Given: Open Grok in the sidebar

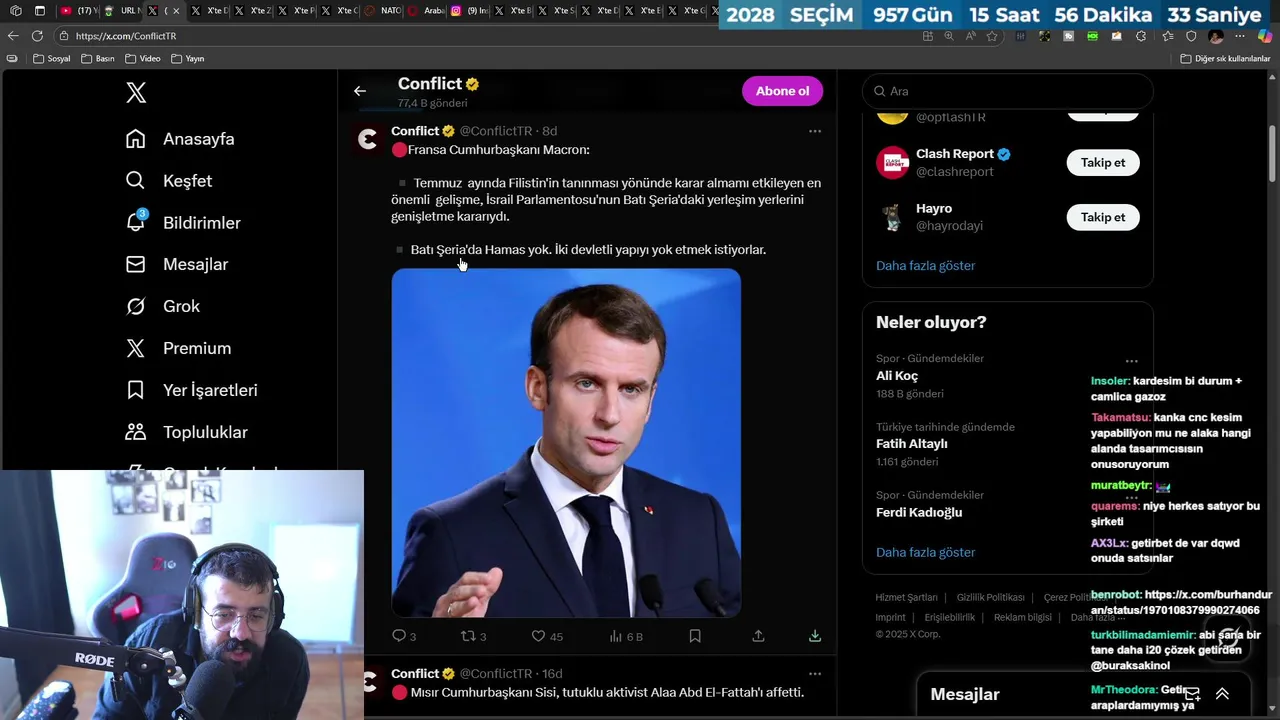Looking at the screenshot, I should point(163,307).
